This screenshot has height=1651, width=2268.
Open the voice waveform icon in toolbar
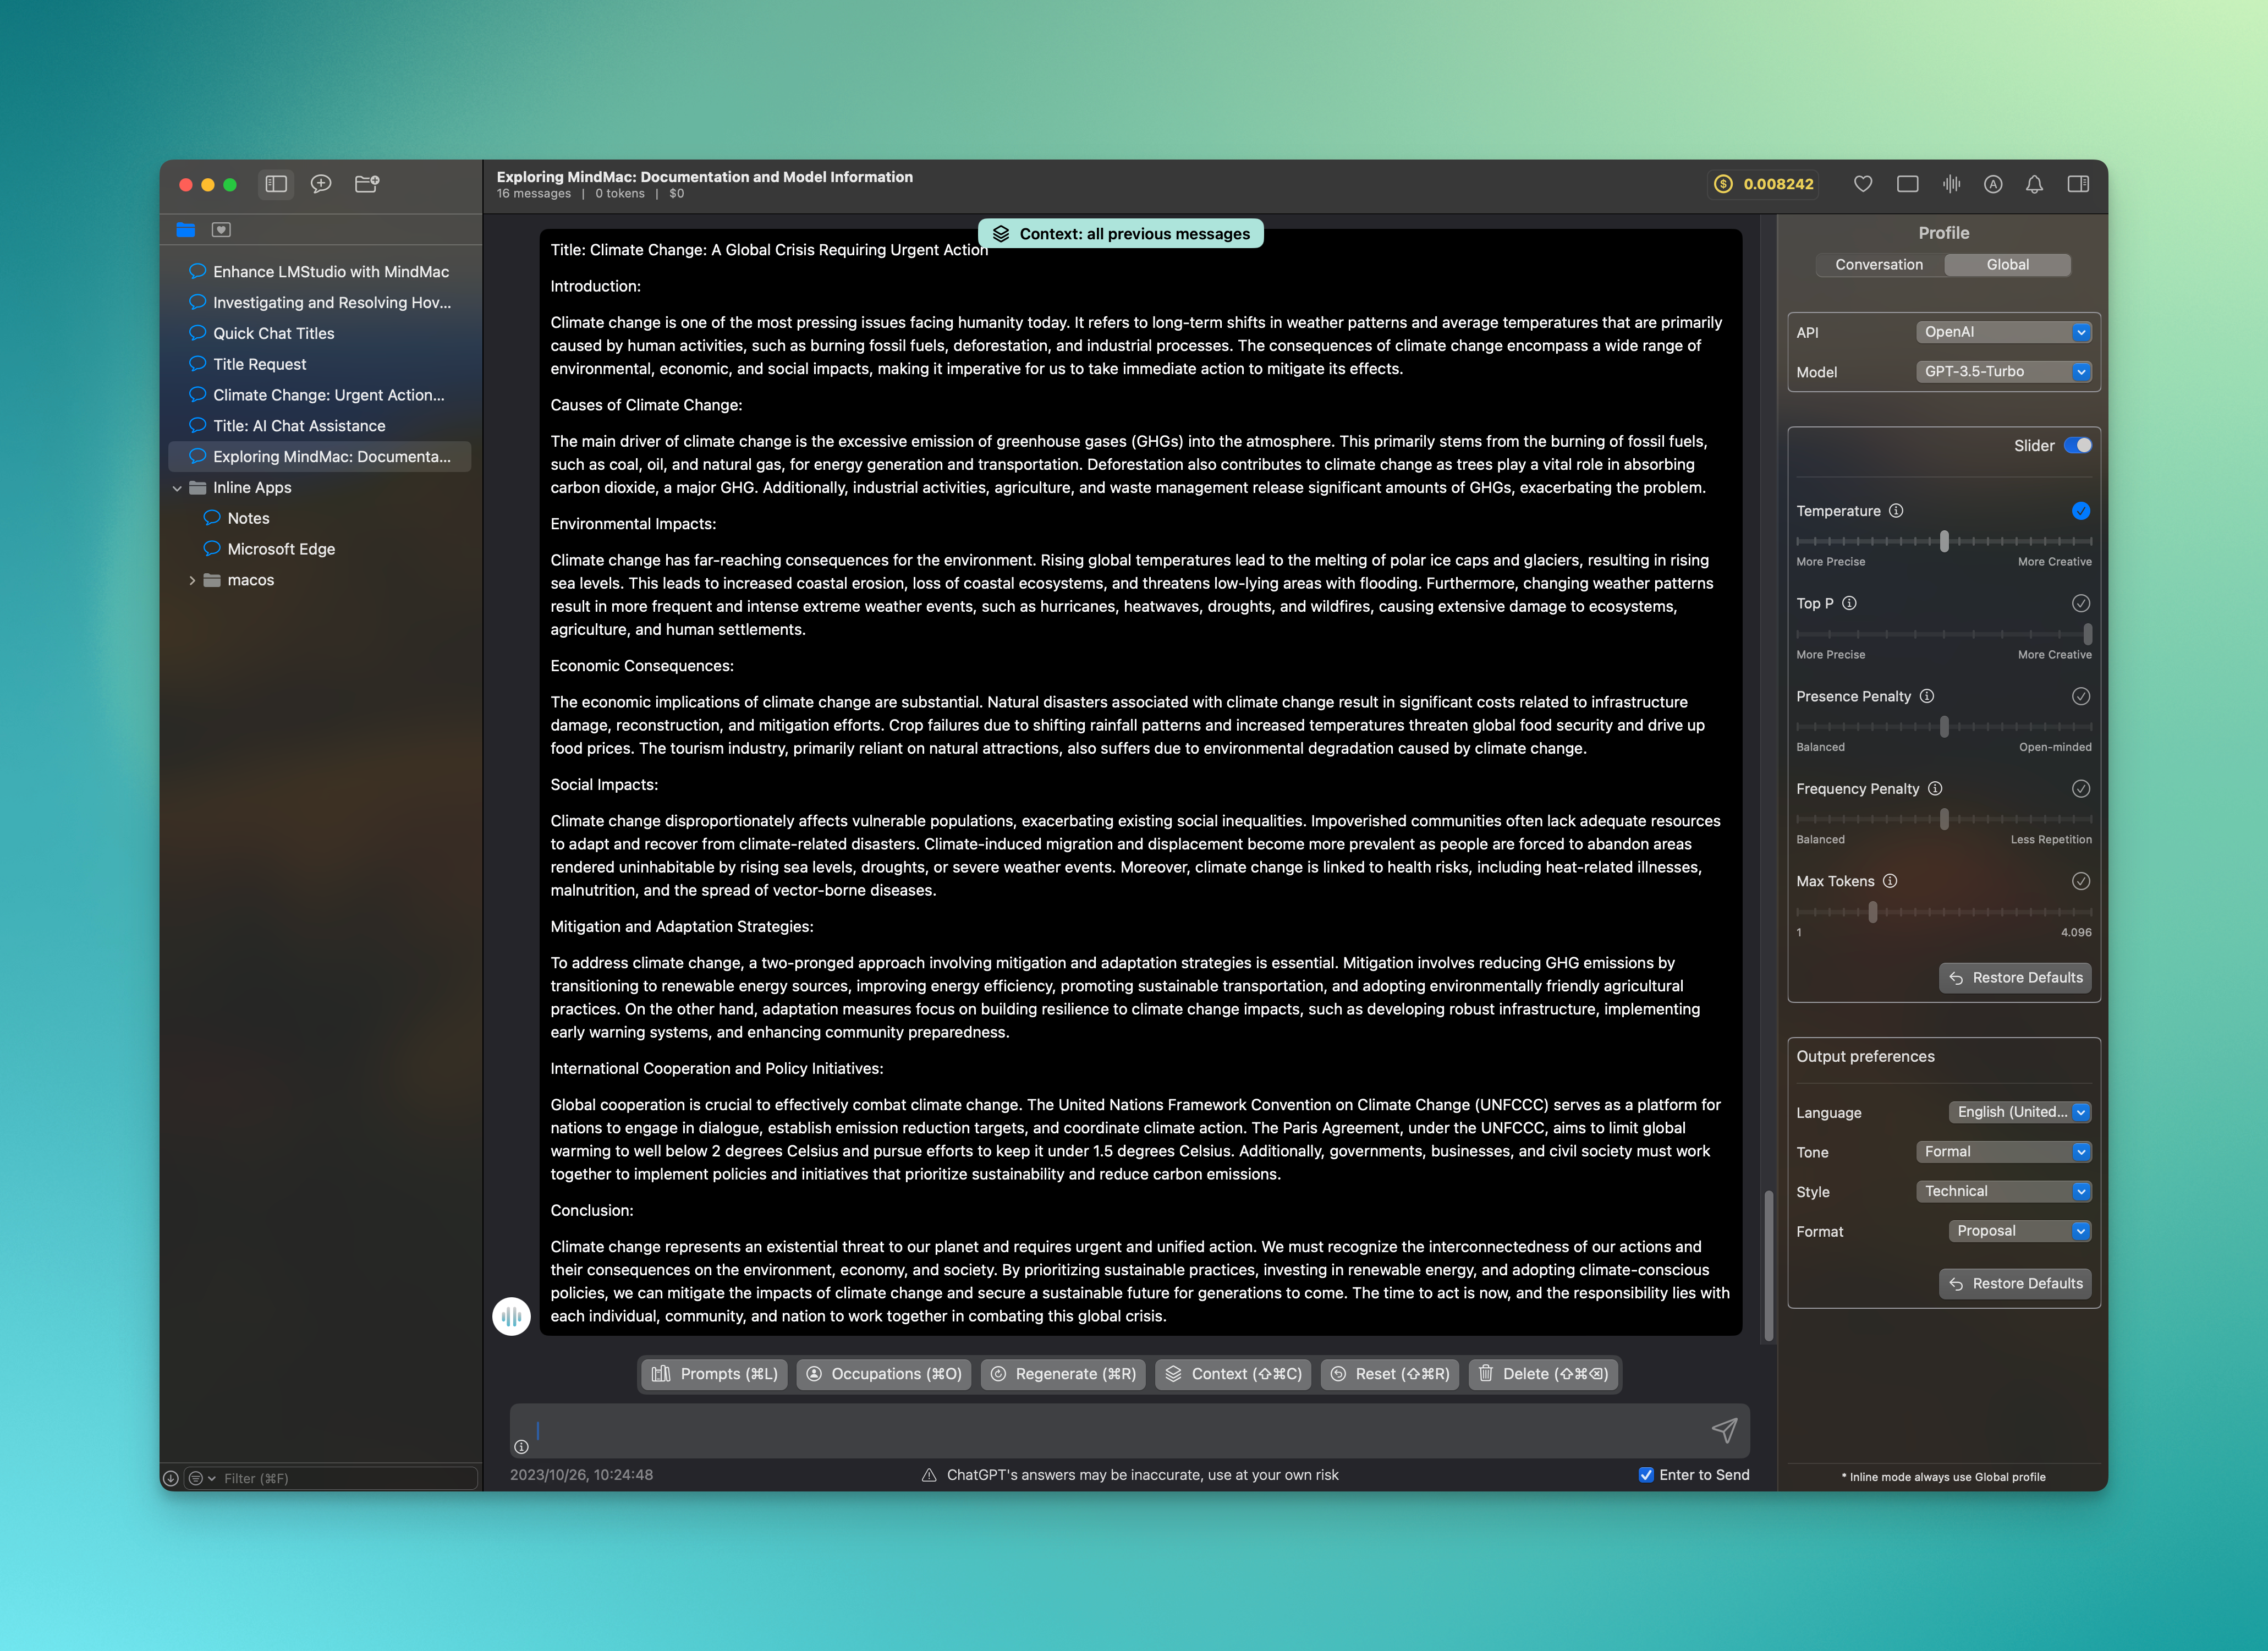point(1951,184)
